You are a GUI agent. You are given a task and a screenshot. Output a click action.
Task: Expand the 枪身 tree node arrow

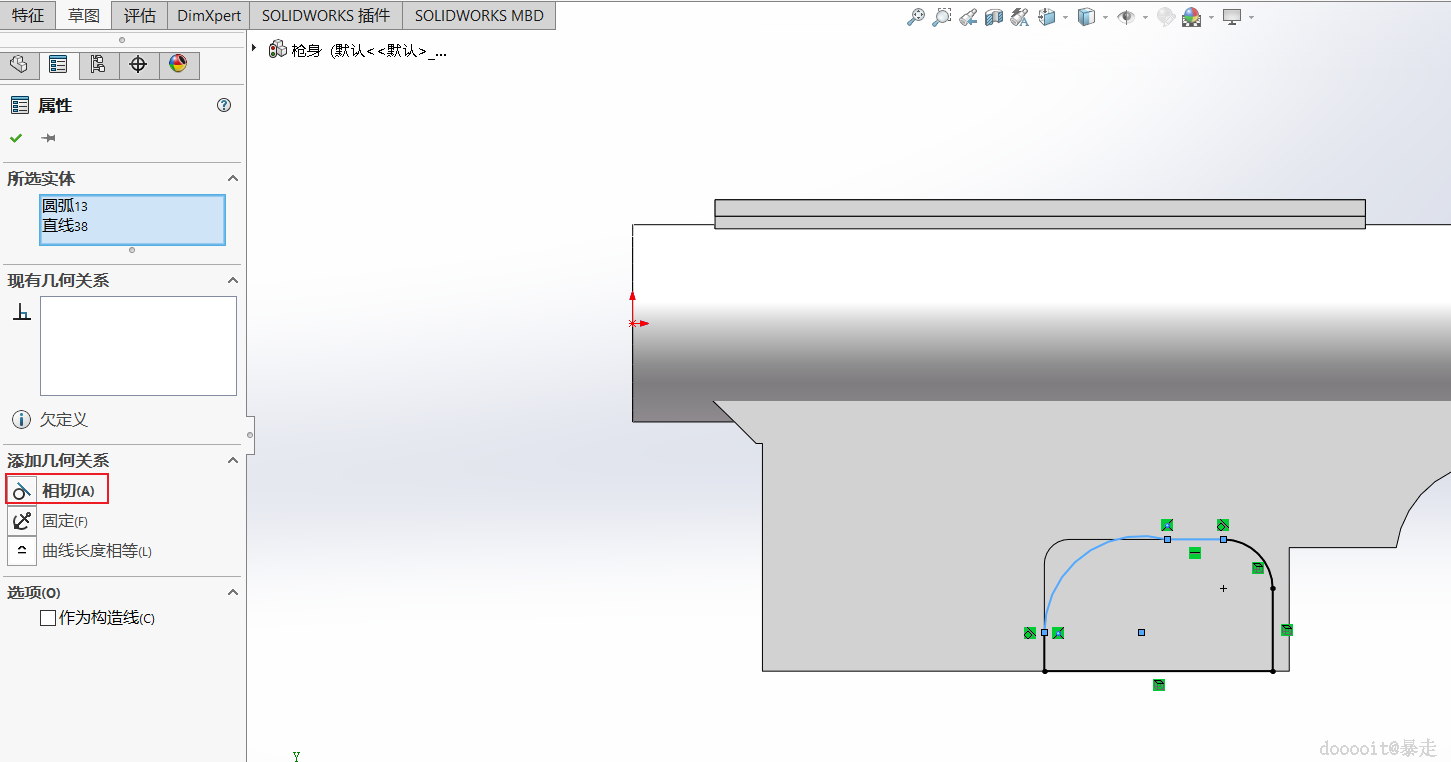(255, 48)
